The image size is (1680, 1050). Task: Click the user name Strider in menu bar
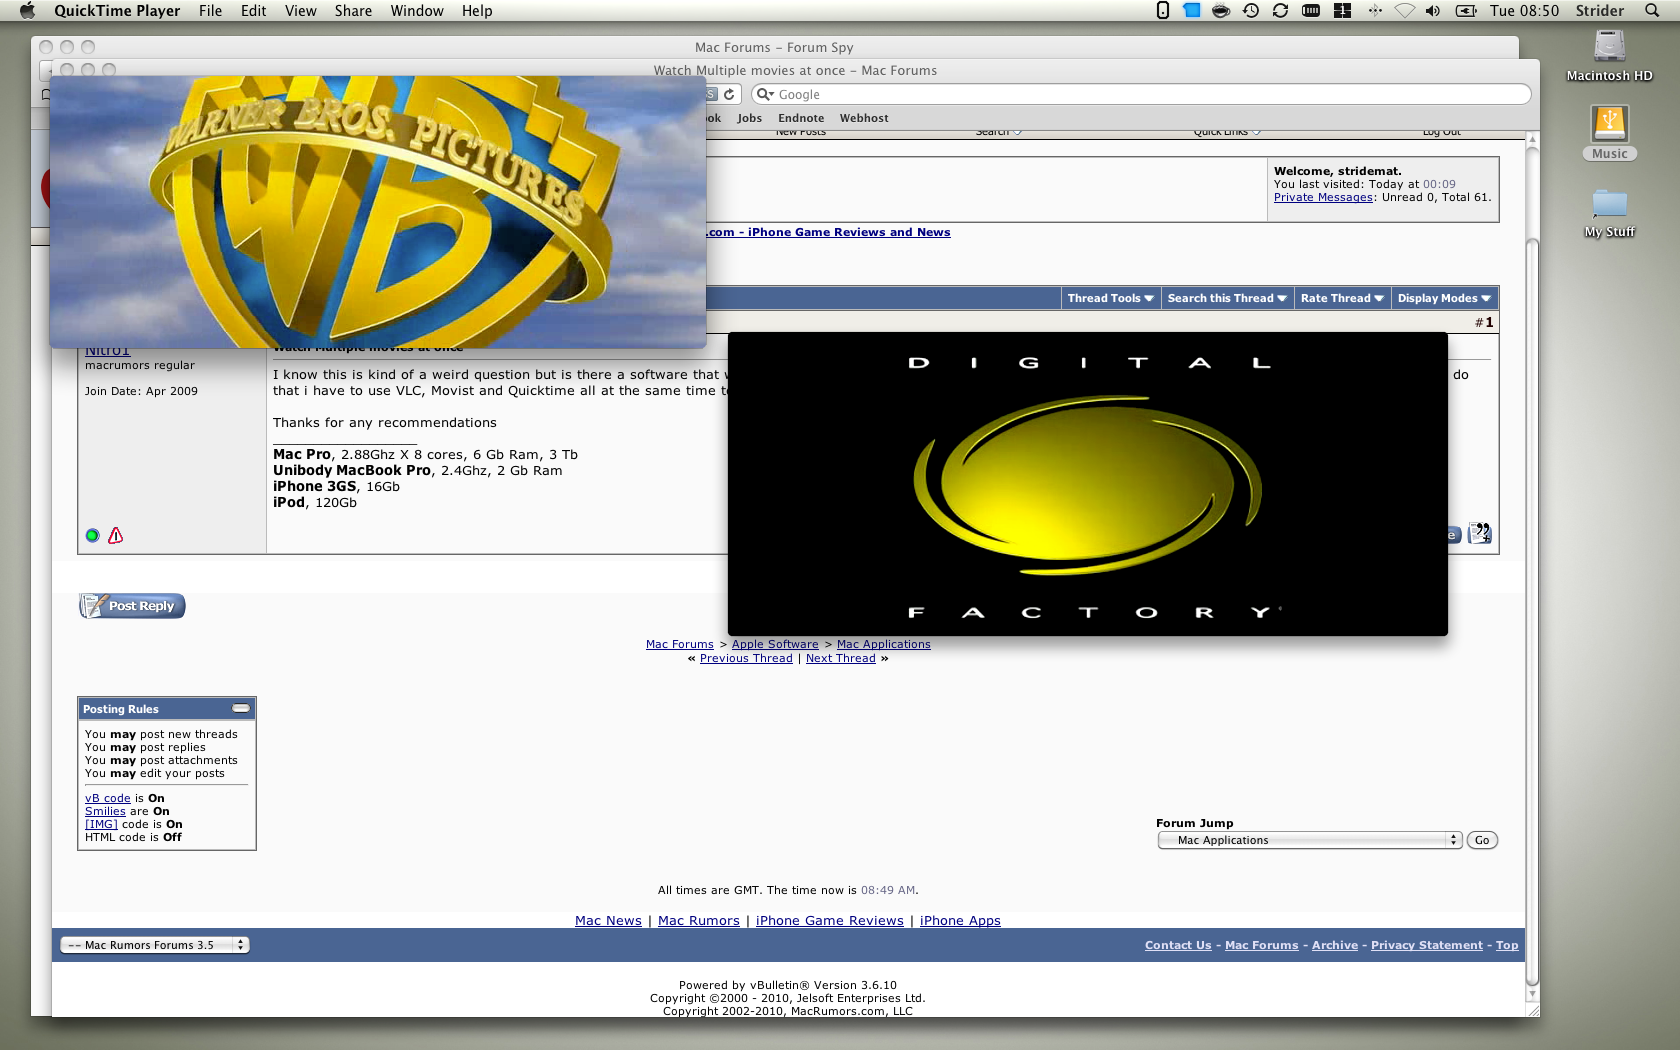(1600, 11)
